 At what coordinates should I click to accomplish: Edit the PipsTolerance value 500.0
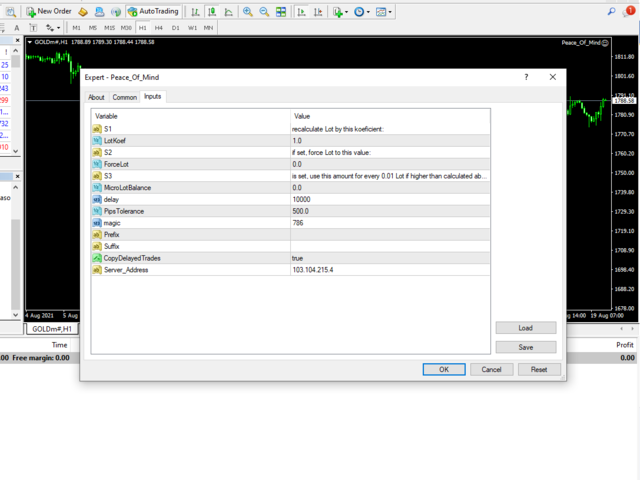(x=390, y=211)
